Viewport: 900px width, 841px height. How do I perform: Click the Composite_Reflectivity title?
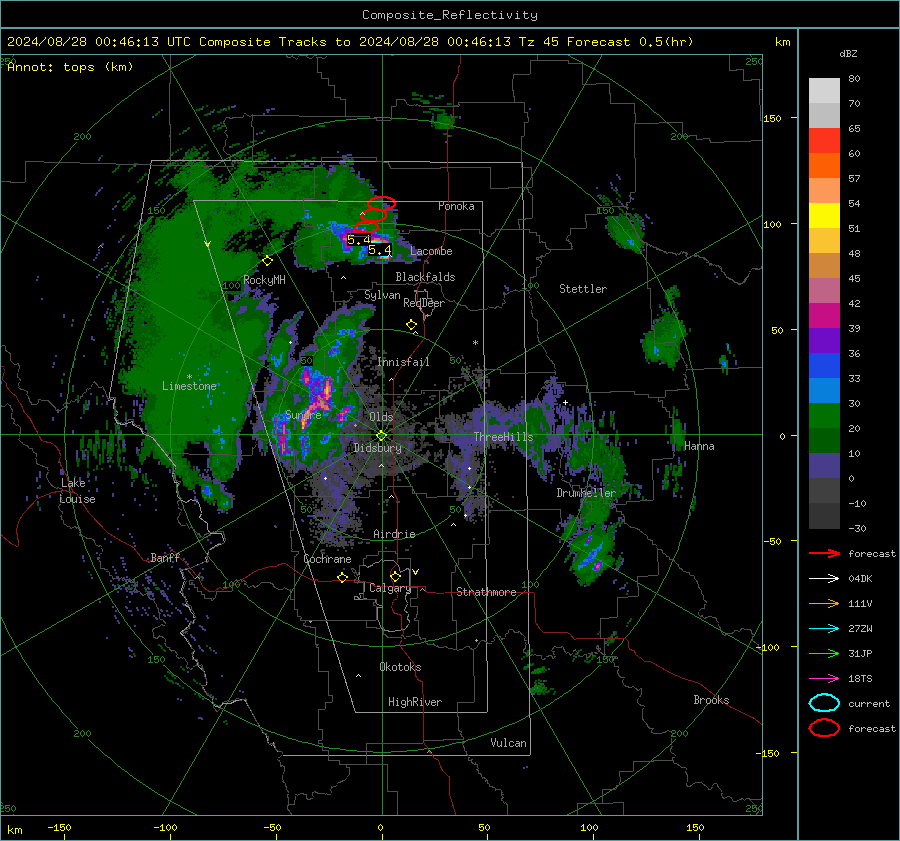pyautogui.click(x=450, y=15)
